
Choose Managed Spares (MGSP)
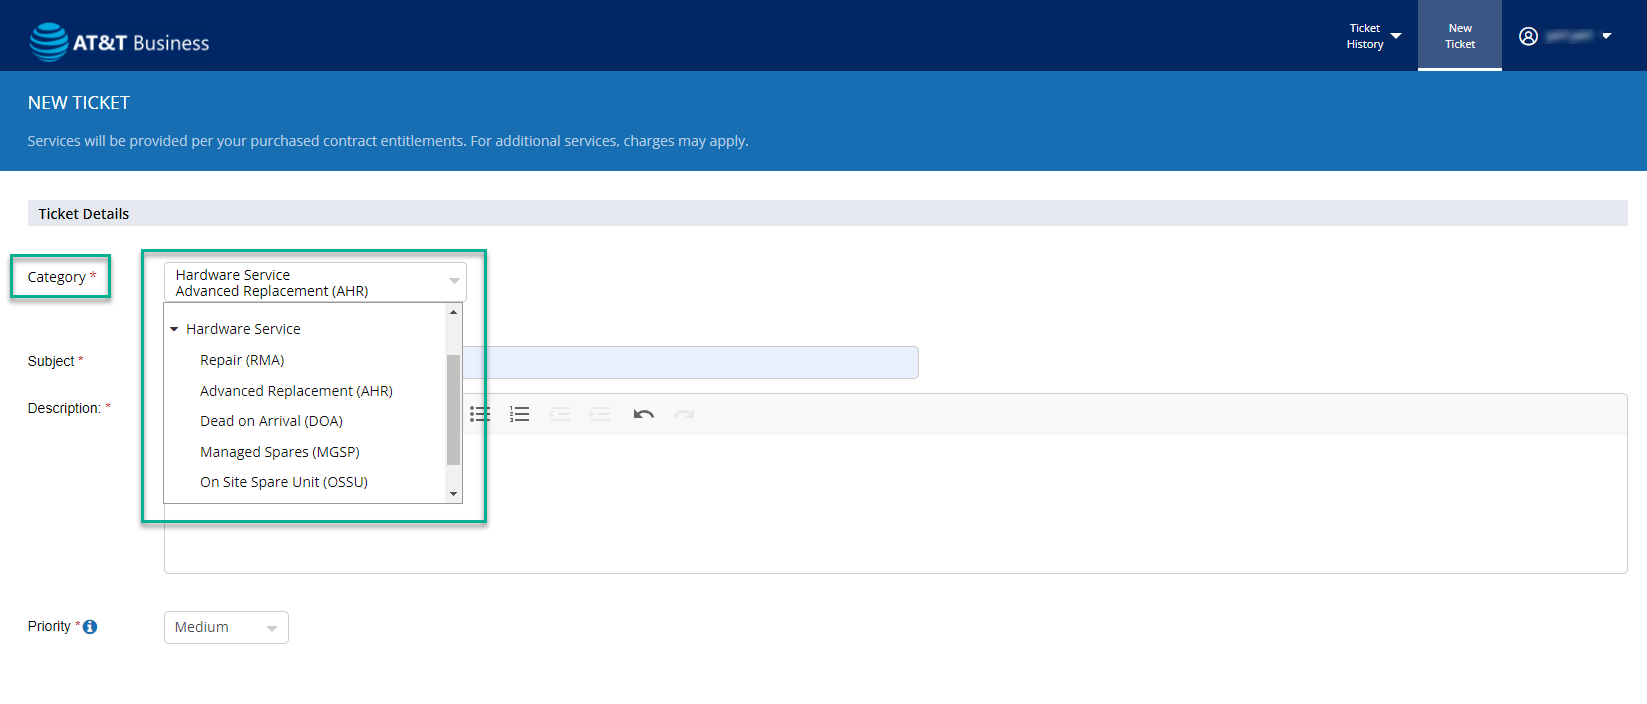coord(280,452)
